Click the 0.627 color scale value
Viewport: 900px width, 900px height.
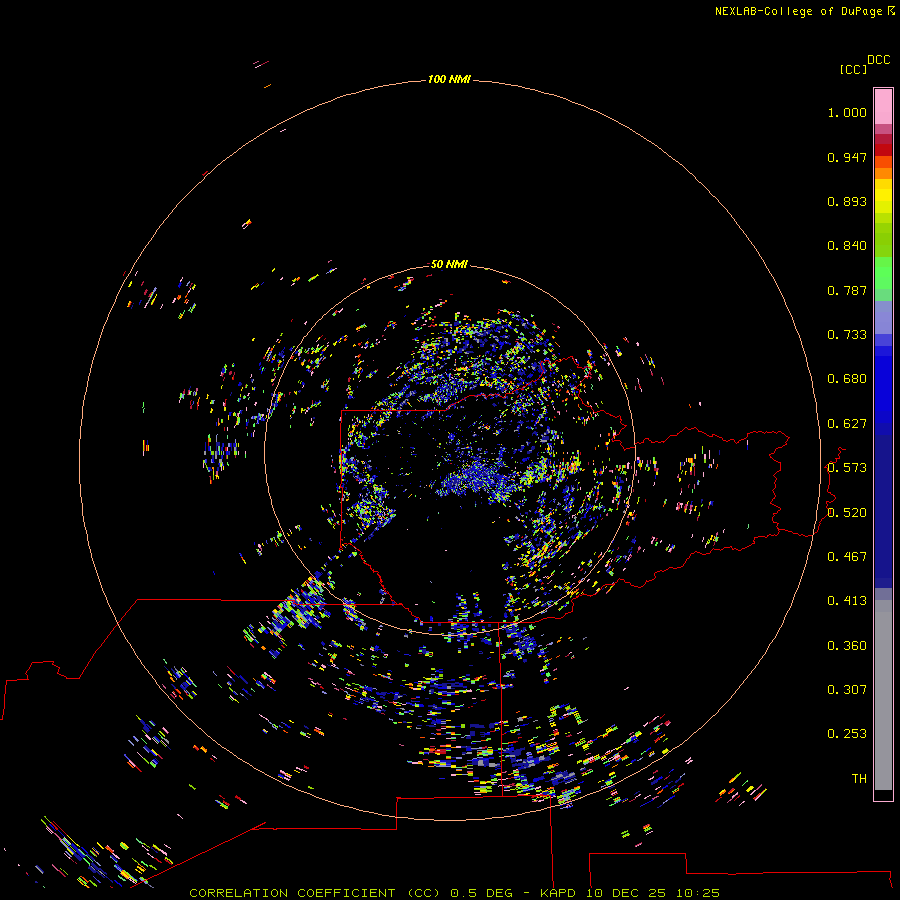(847, 424)
